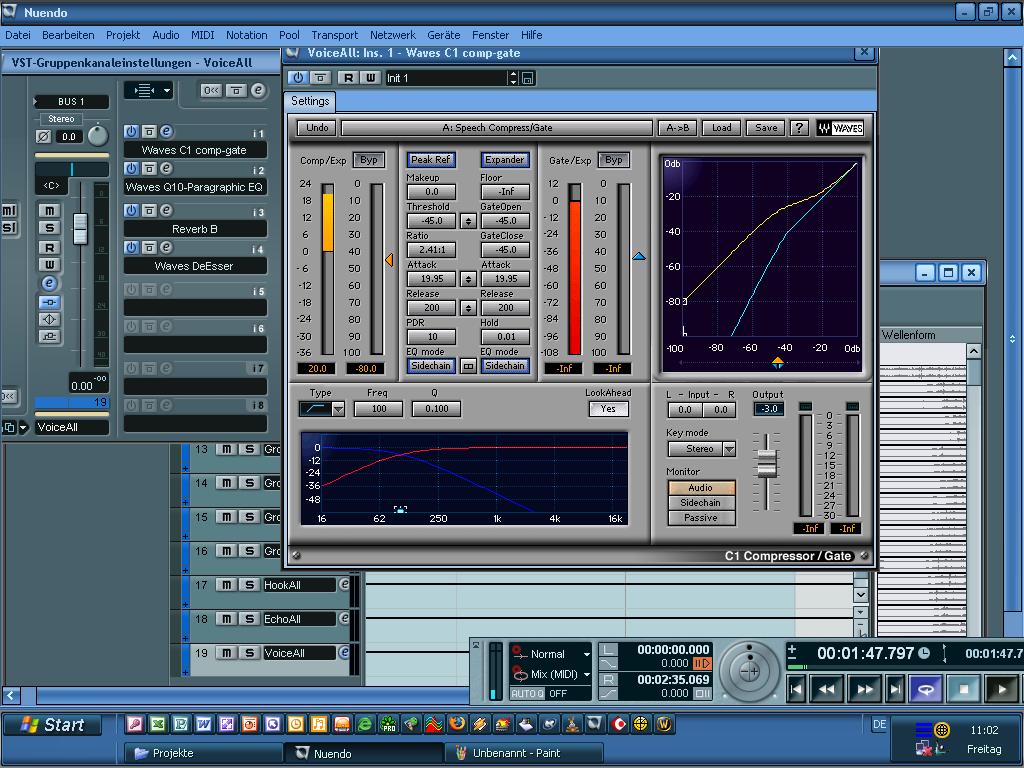
Task: Open editor for insert i2 Waves Q10
Action: 167,168
